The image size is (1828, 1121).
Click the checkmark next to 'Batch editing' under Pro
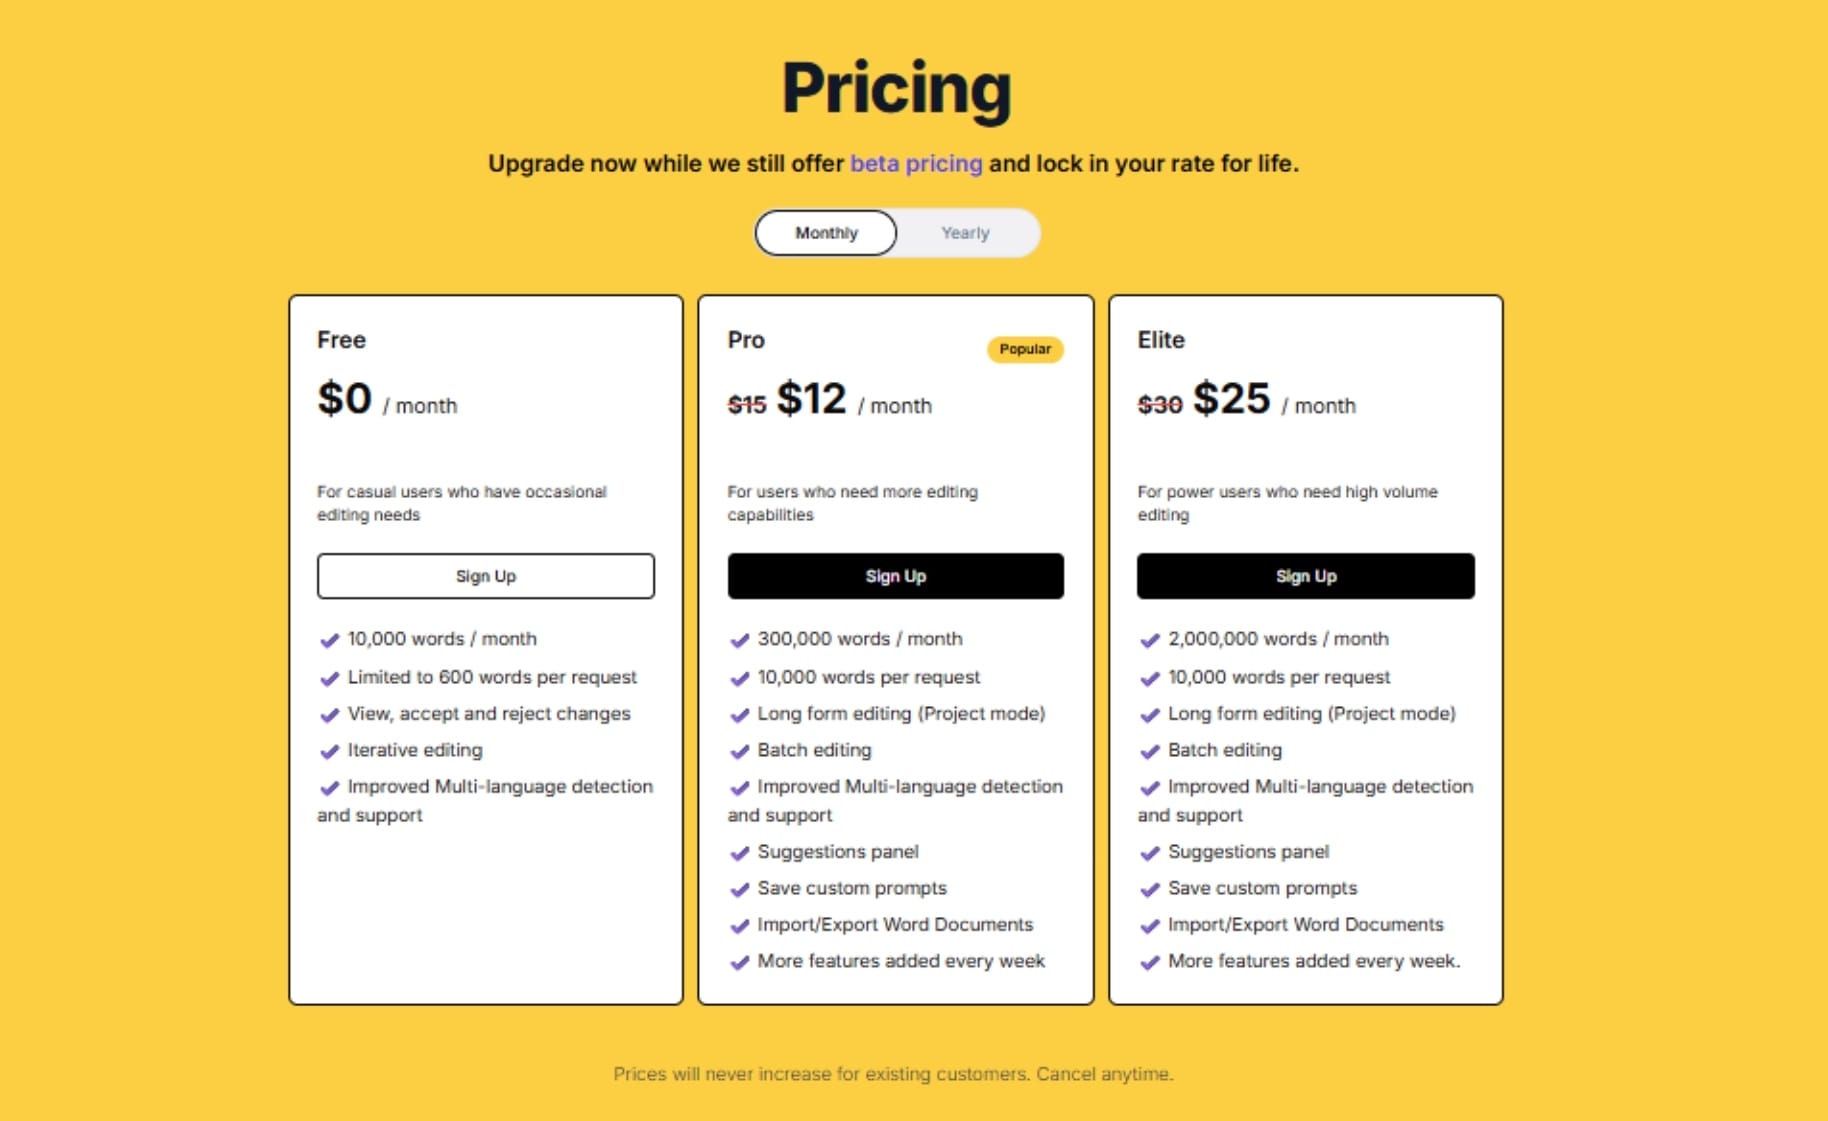point(740,750)
